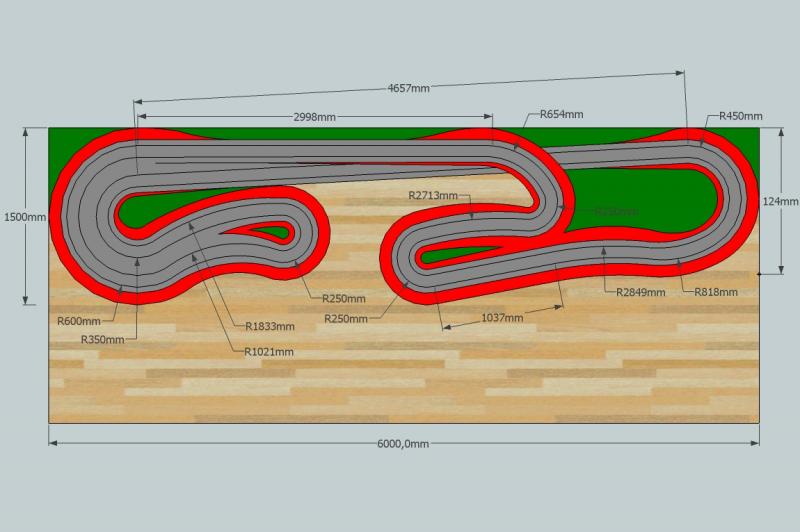Click the R654mm radius label
800x532 pixels.
click(561, 115)
